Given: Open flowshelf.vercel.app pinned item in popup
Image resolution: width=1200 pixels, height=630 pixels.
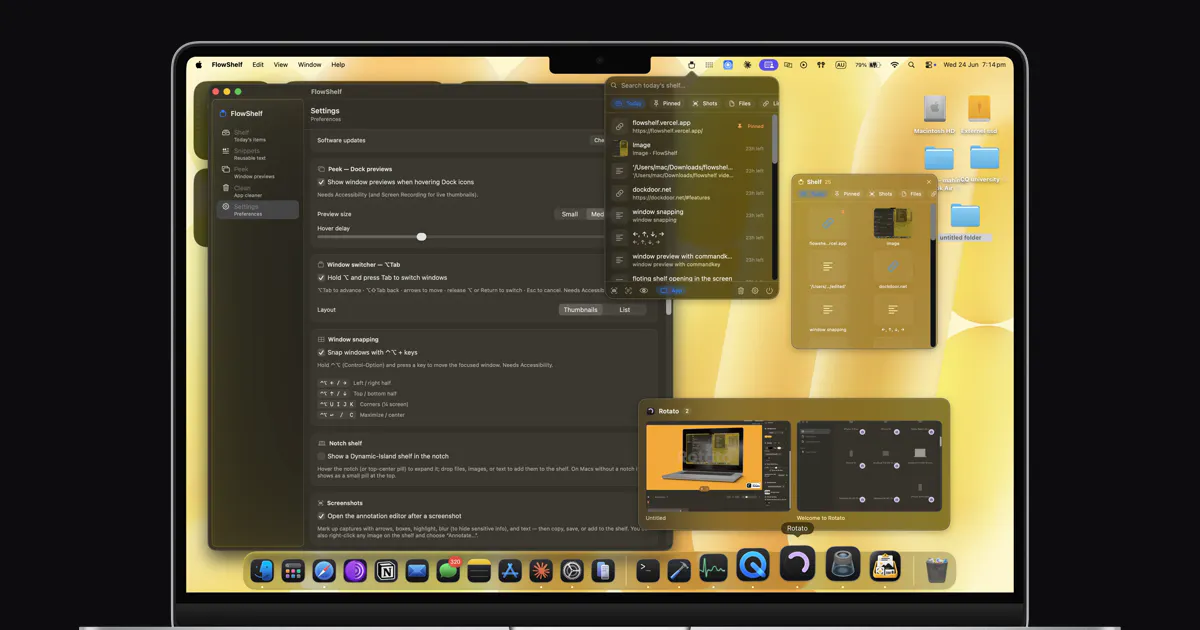Looking at the screenshot, I should click(690, 127).
